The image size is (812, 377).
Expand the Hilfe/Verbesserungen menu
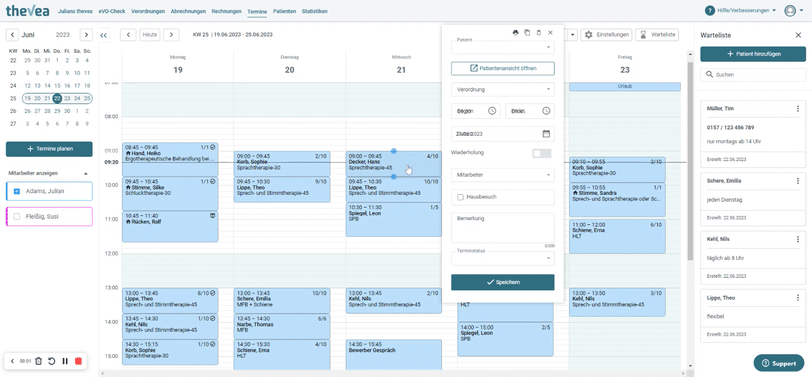click(x=746, y=10)
